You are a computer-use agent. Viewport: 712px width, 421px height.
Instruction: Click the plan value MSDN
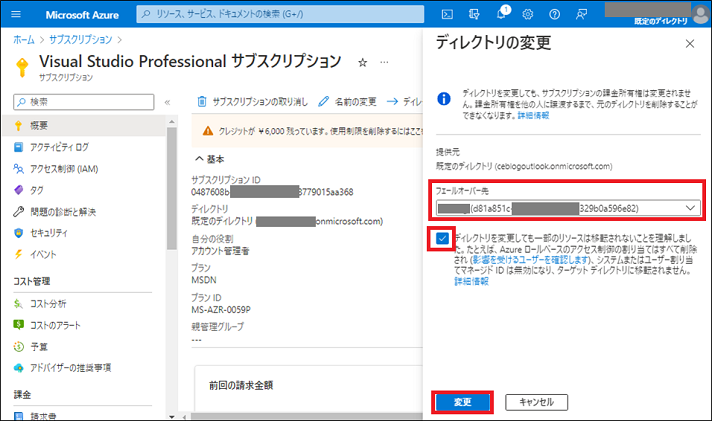click(204, 280)
